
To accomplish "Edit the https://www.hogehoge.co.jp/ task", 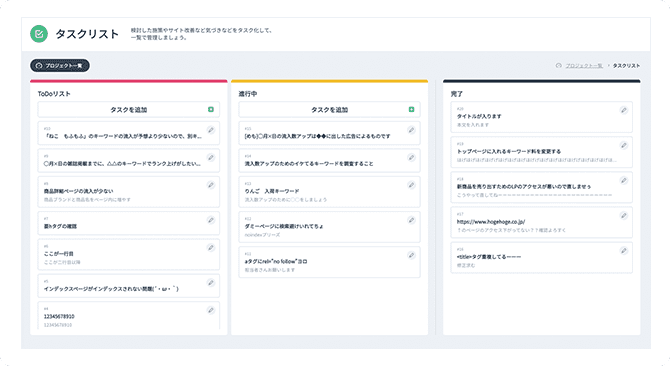I will tap(624, 216).
